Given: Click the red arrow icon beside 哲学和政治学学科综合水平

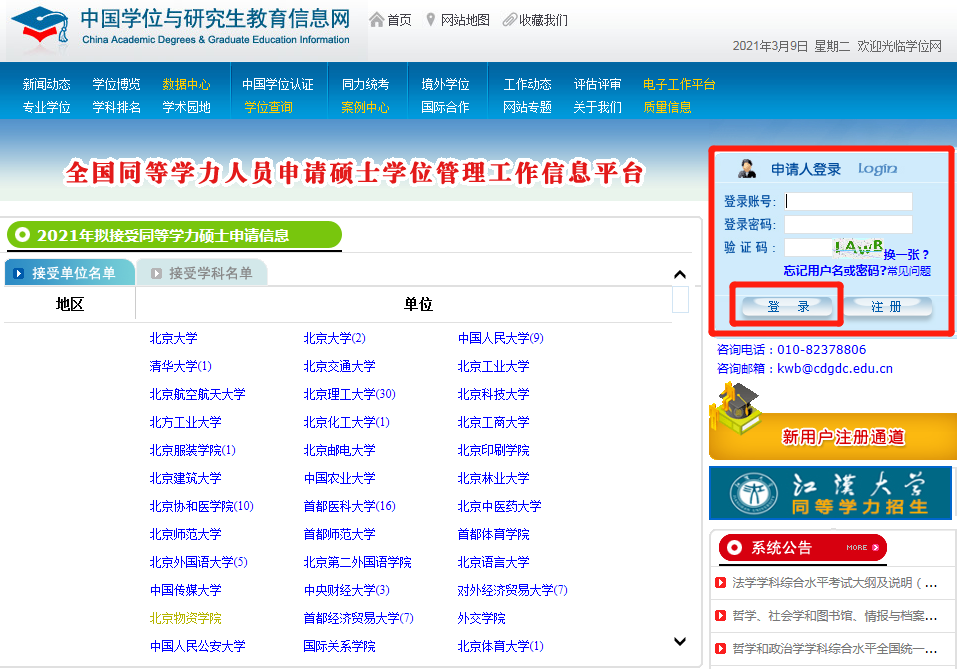Looking at the screenshot, I should [720, 648].
